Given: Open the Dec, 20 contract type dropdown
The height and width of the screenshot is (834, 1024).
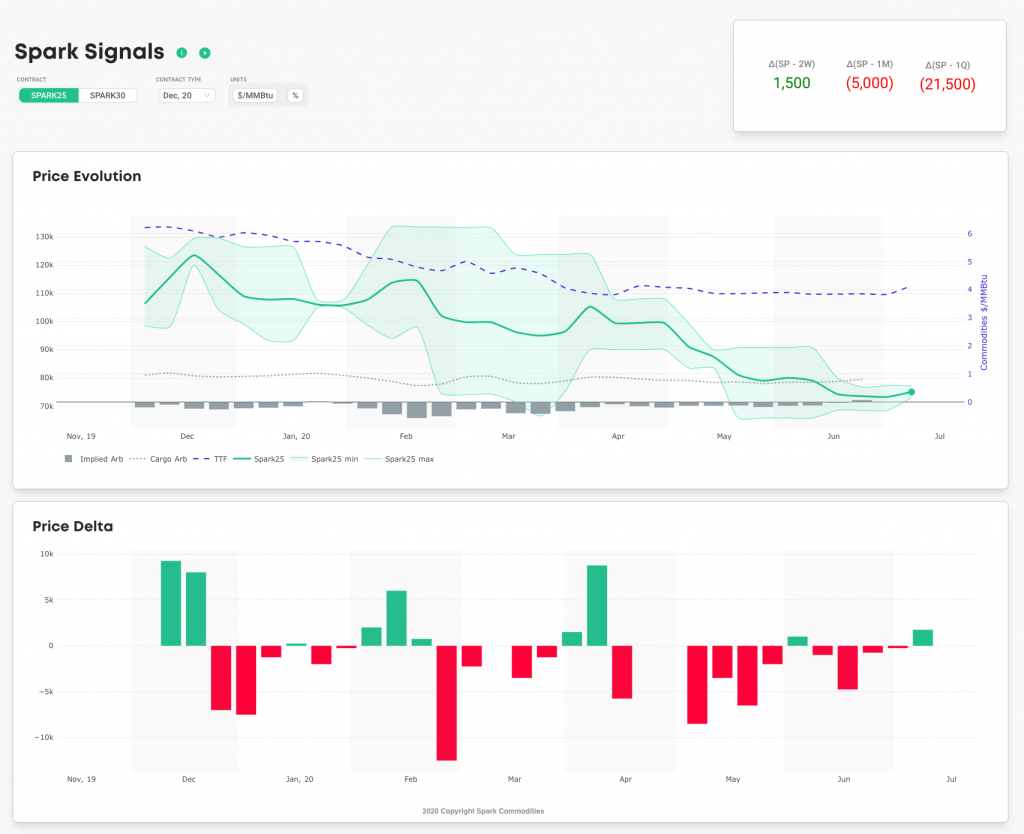Looking at the screenshot, I should (186, 95).
